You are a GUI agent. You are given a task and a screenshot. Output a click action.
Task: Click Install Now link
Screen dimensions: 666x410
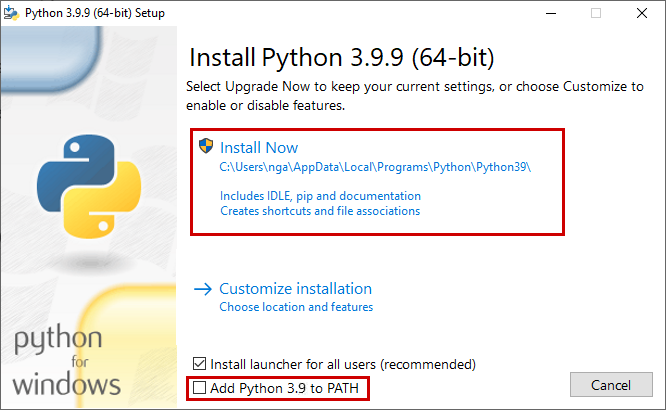point(259,148)
